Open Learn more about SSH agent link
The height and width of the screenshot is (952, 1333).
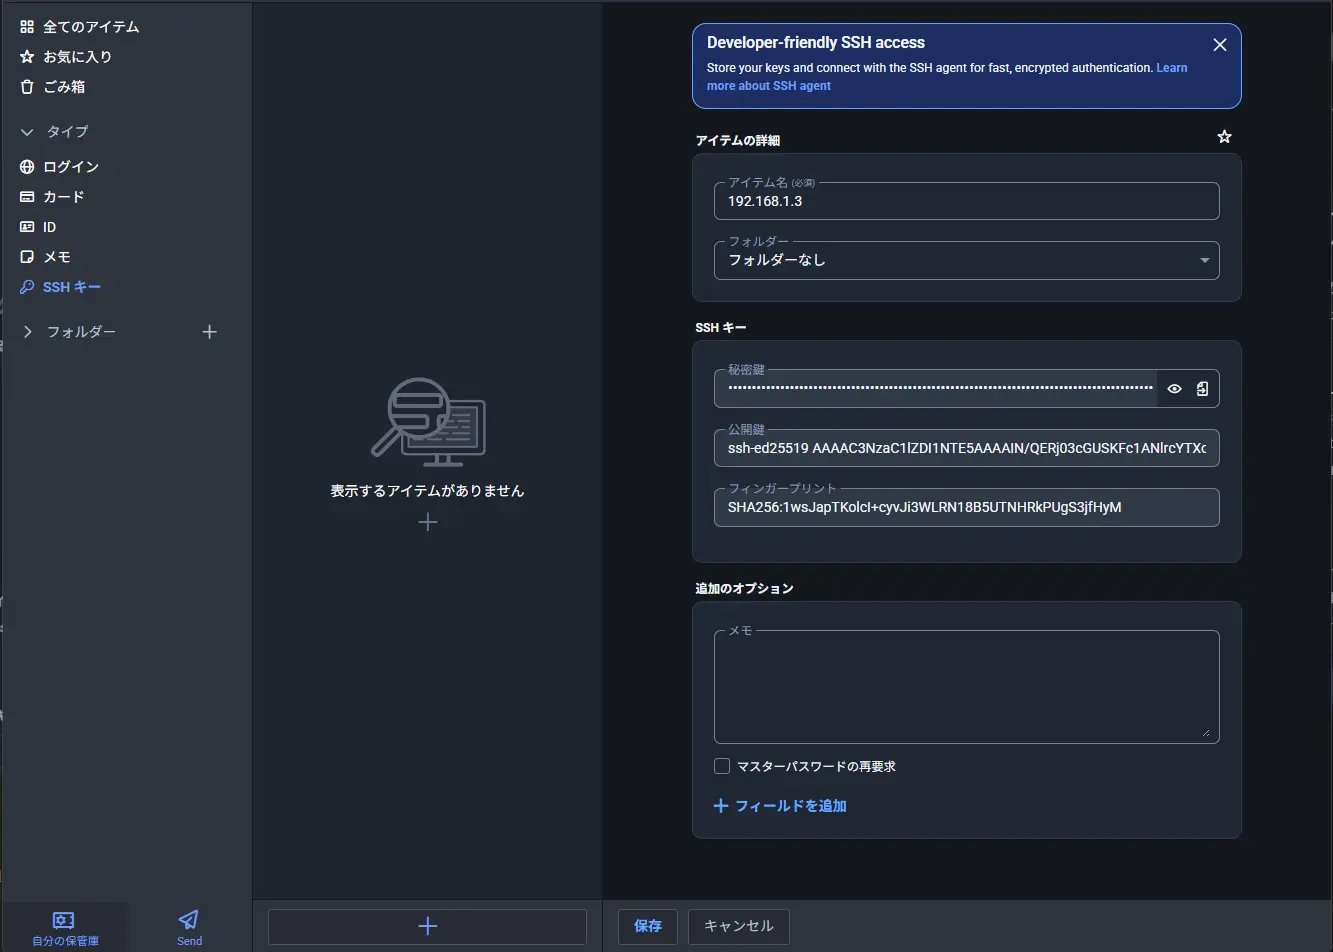click(x=947, y=77)
